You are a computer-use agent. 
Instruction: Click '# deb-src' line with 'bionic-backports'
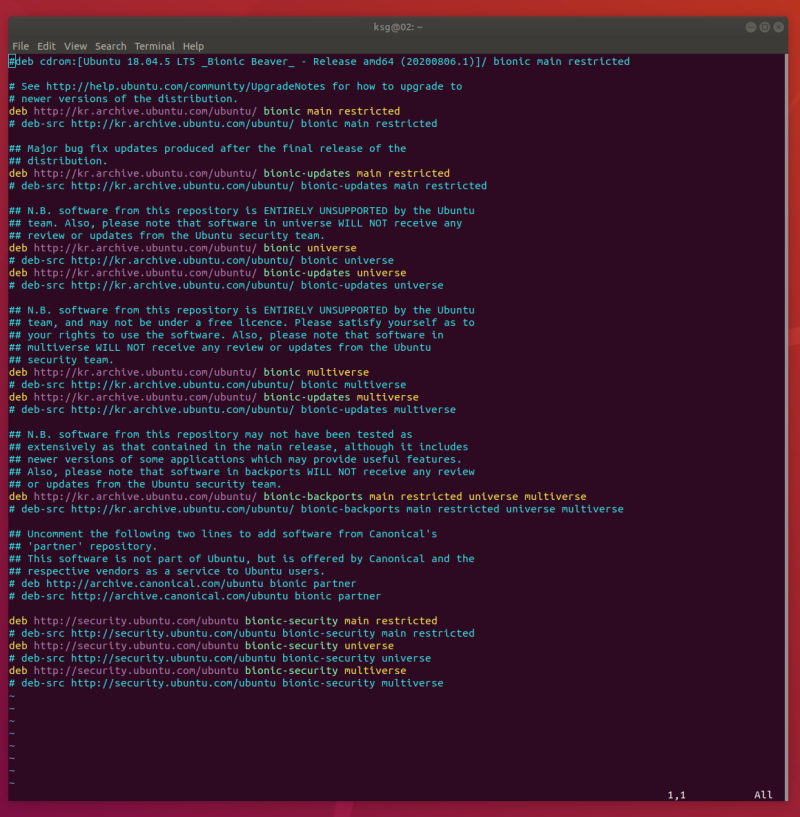point(316,510)
